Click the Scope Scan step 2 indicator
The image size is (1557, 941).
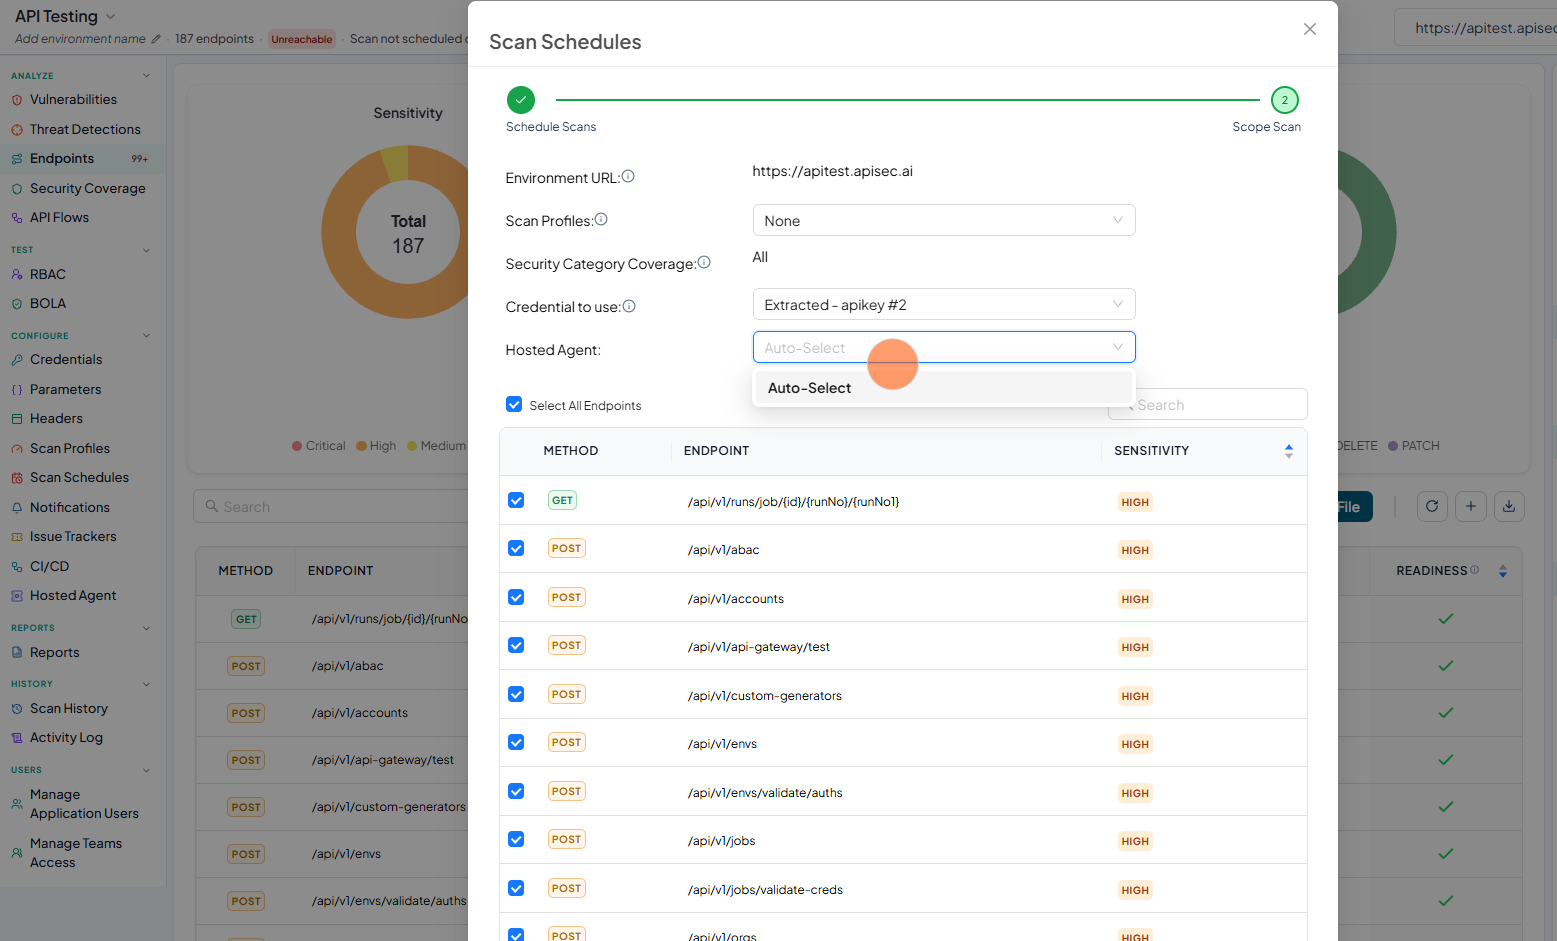(1285, 100)
